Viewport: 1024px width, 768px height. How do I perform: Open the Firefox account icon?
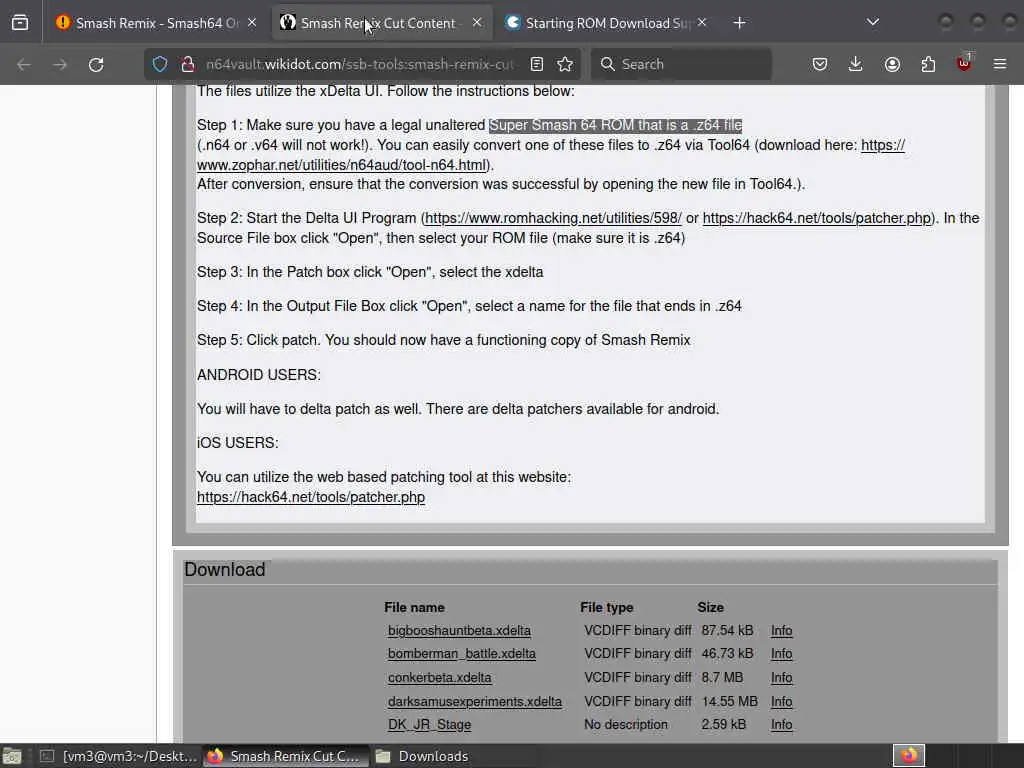[x=892, y=64]
